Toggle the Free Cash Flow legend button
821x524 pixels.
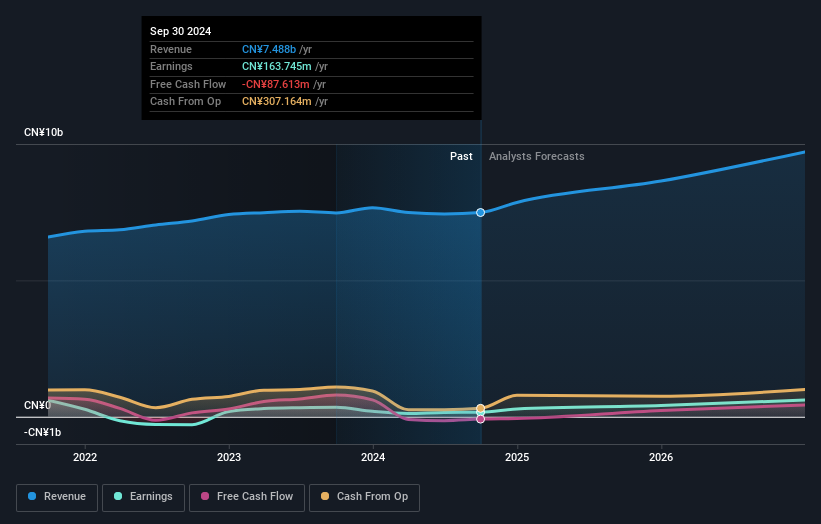point(247,497)
